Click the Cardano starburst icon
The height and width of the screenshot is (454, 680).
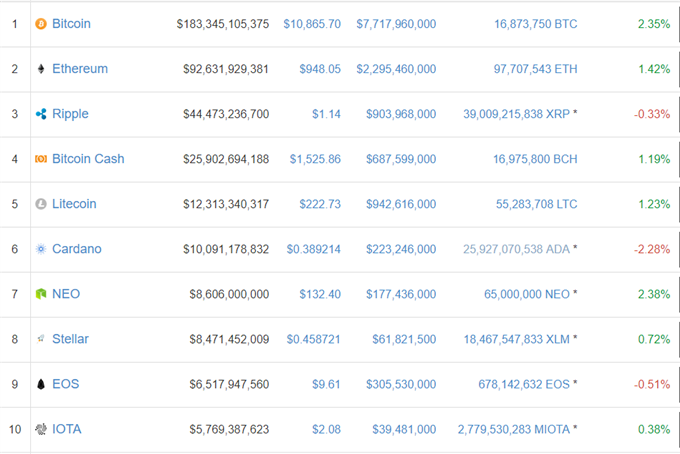tap(41, 249)
